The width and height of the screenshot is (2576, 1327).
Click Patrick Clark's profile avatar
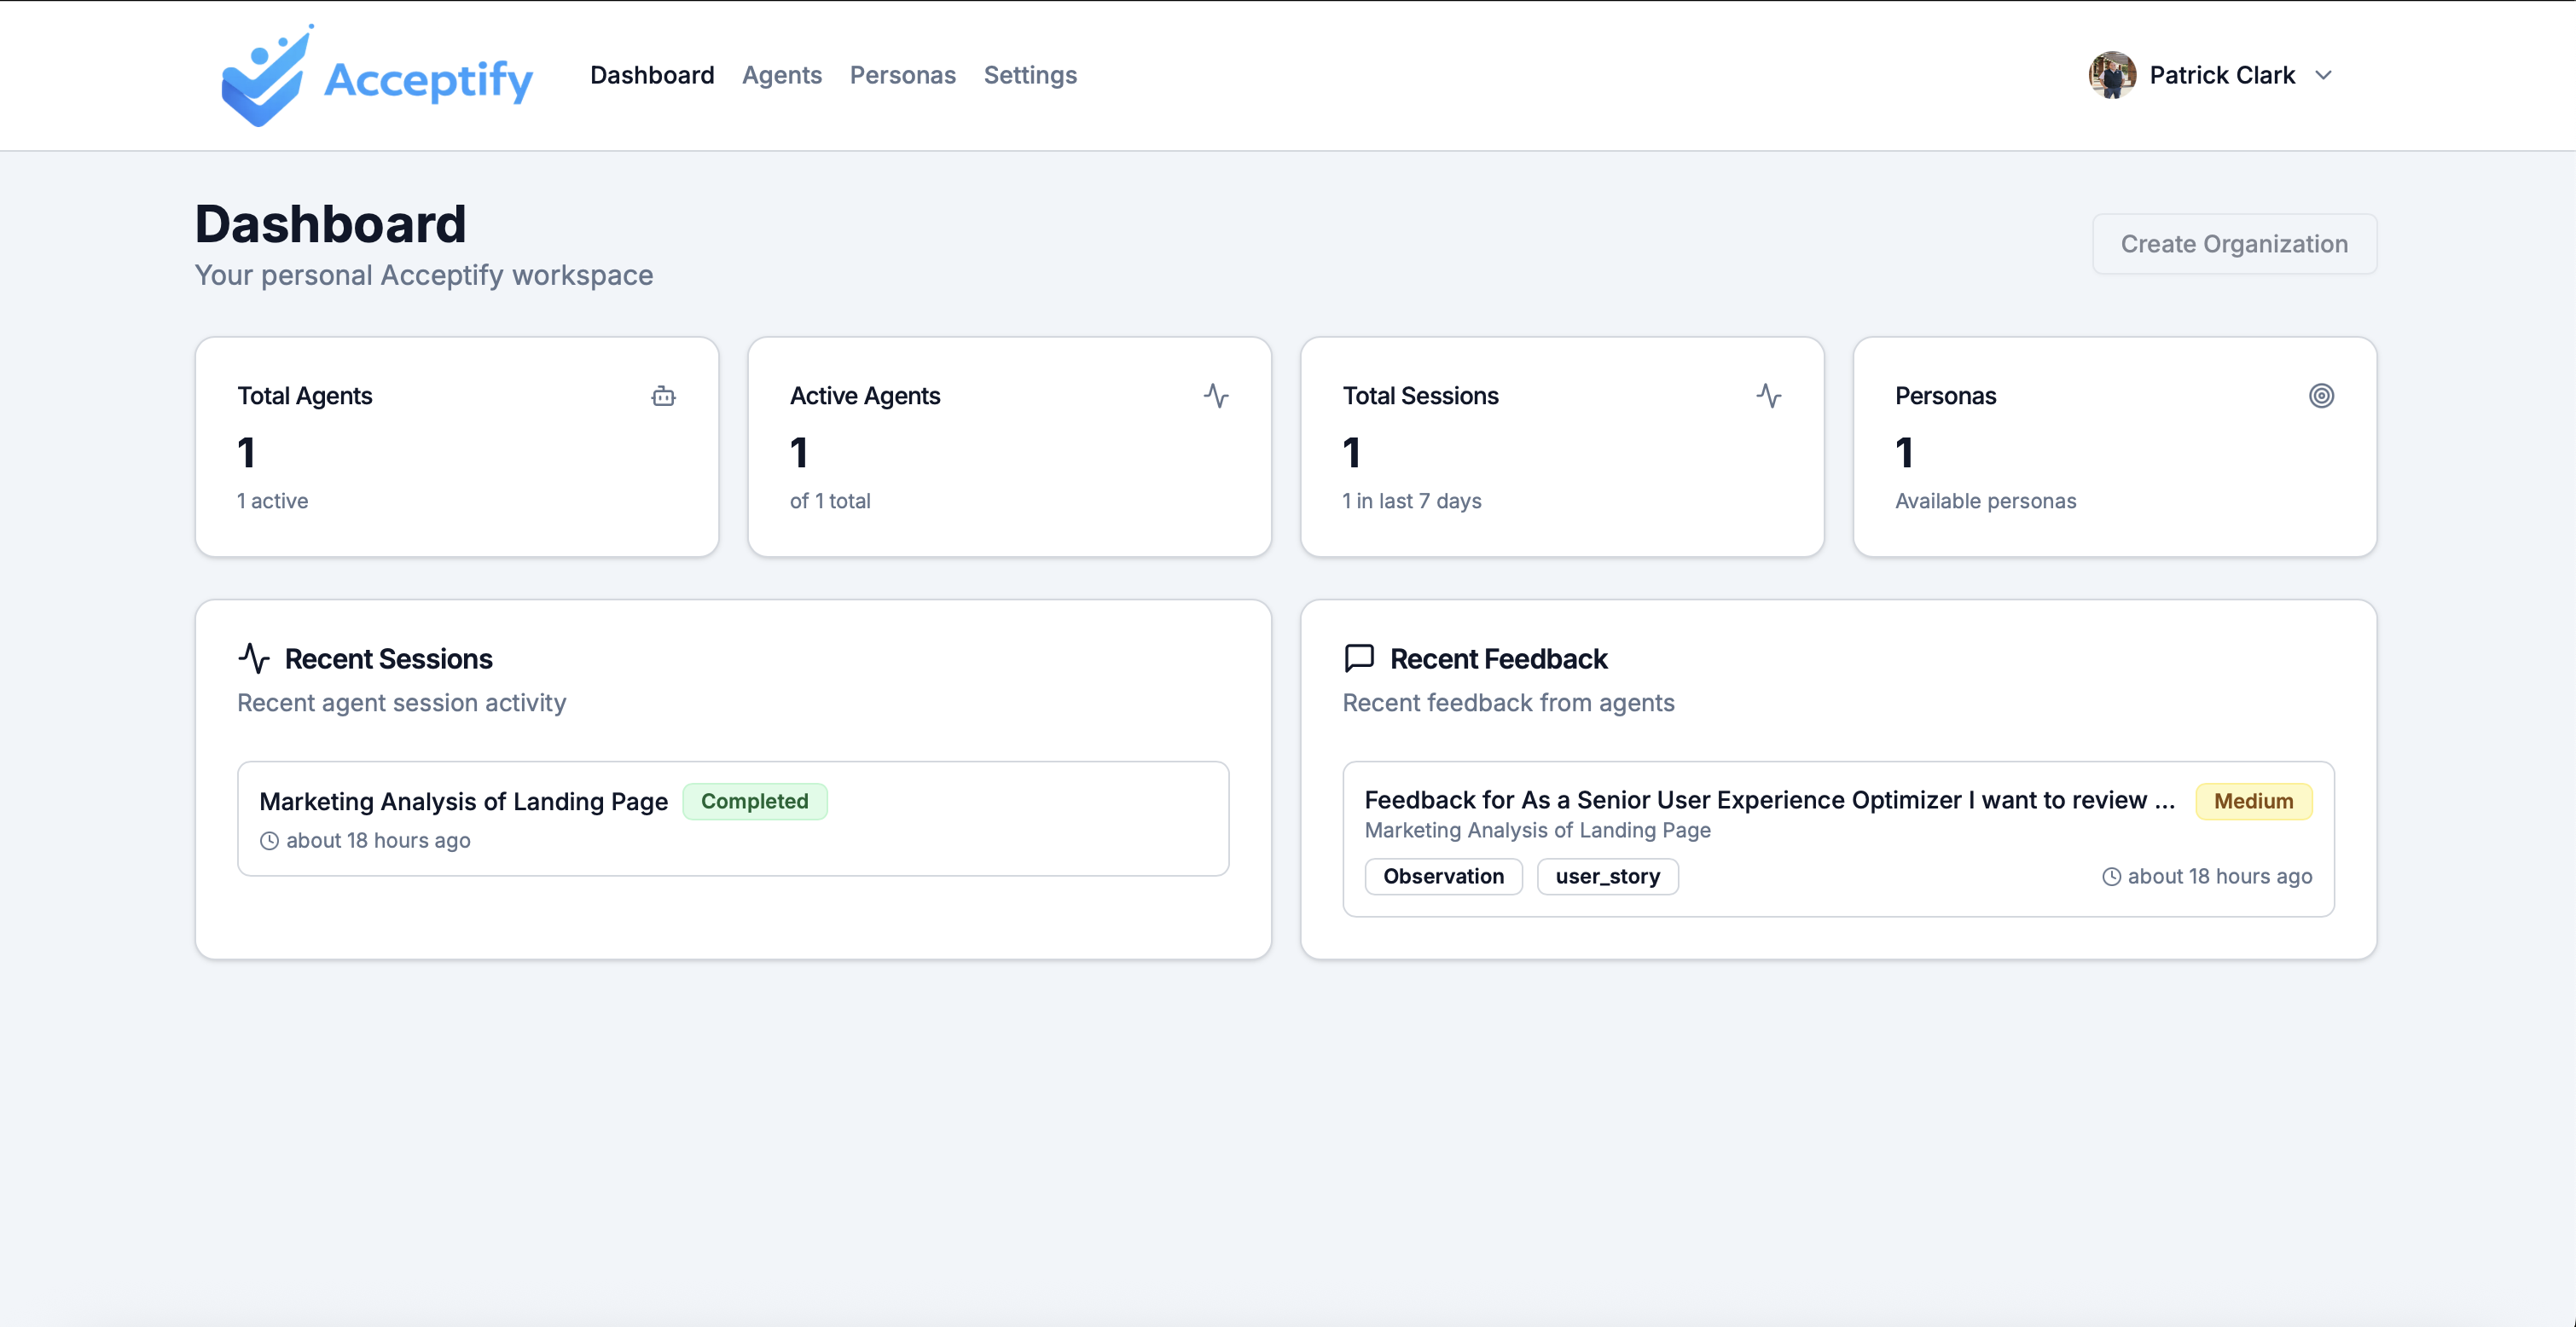point(2111,74)
